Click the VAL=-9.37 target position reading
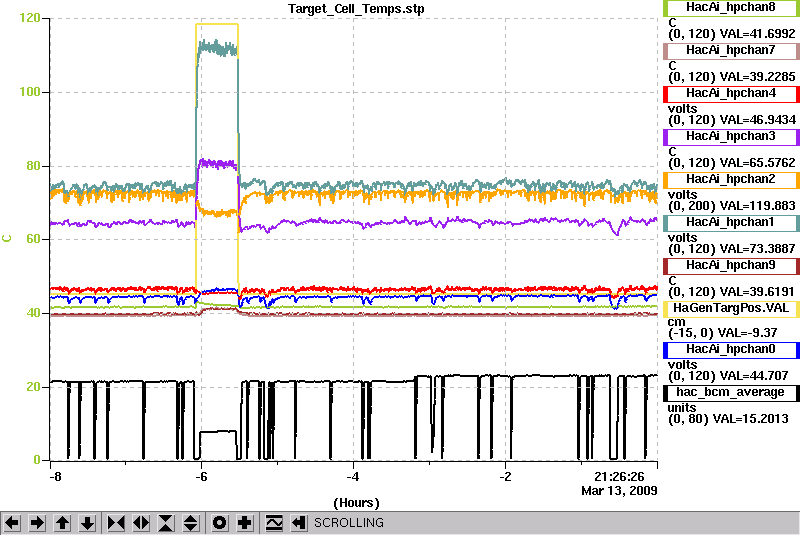 pos(747,333)
